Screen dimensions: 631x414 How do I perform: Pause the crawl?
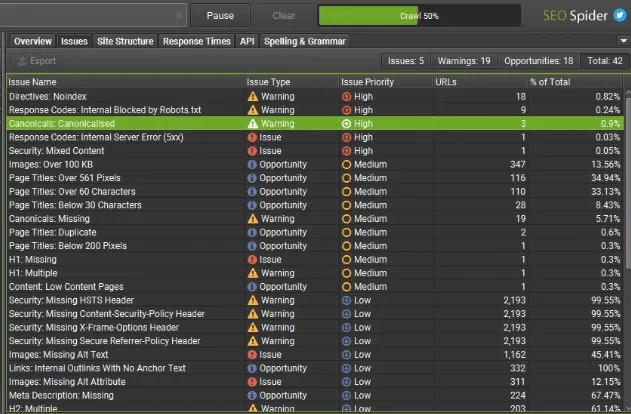click(220, 15)
